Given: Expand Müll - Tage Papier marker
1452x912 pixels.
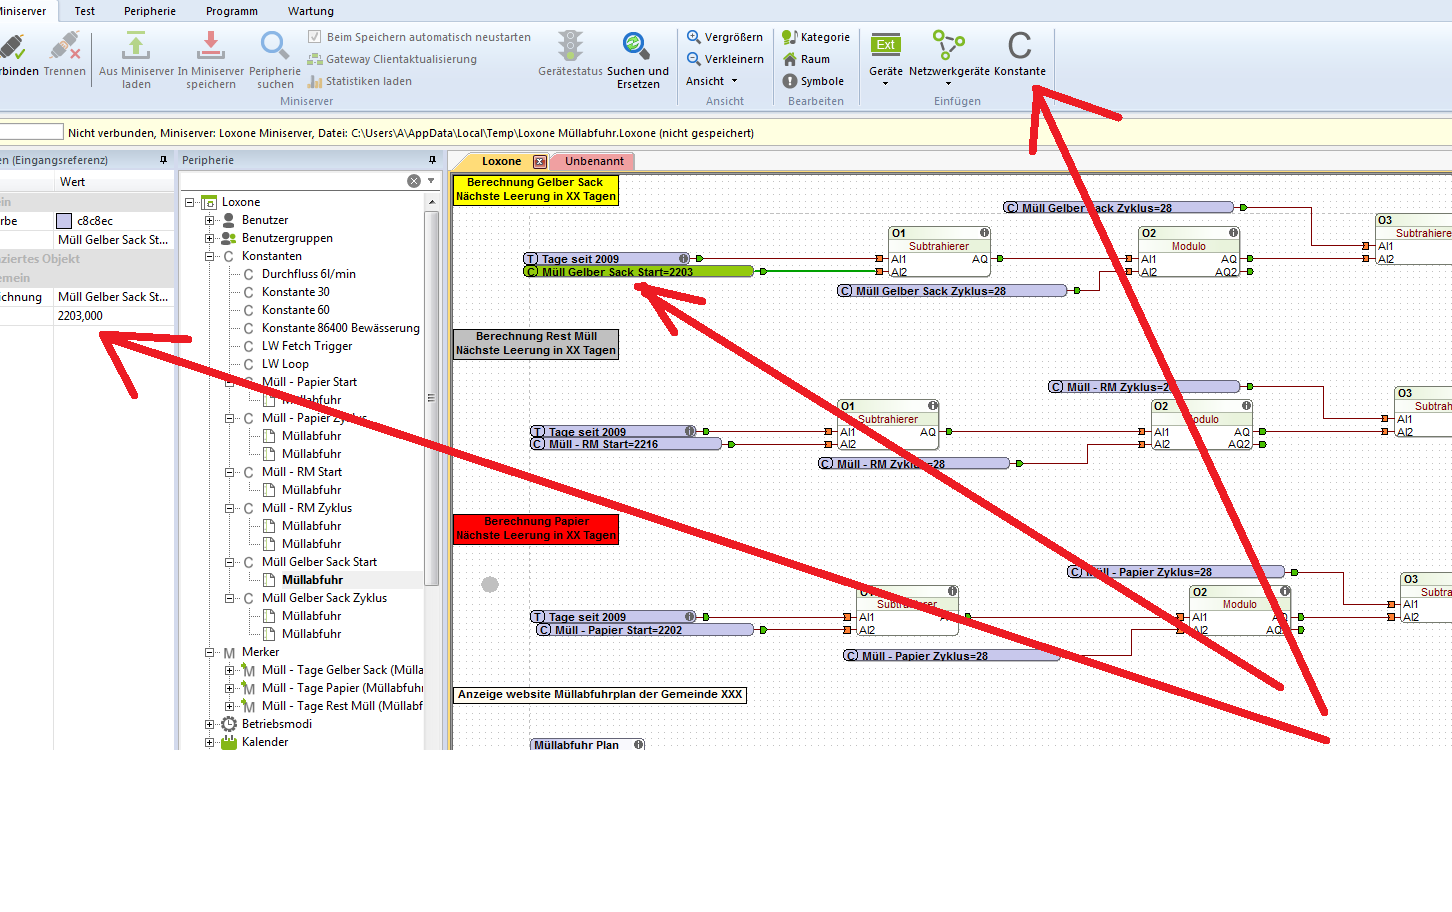Looking at the screenshot, I should (x=230, y=688).
